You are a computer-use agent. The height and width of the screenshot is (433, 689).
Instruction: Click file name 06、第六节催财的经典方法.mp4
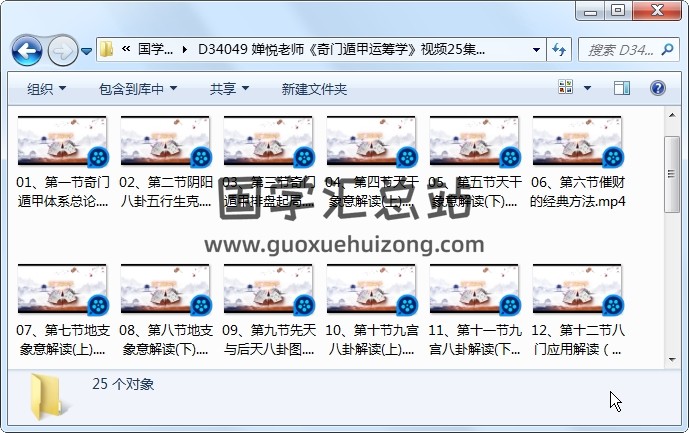pos(577,192)
